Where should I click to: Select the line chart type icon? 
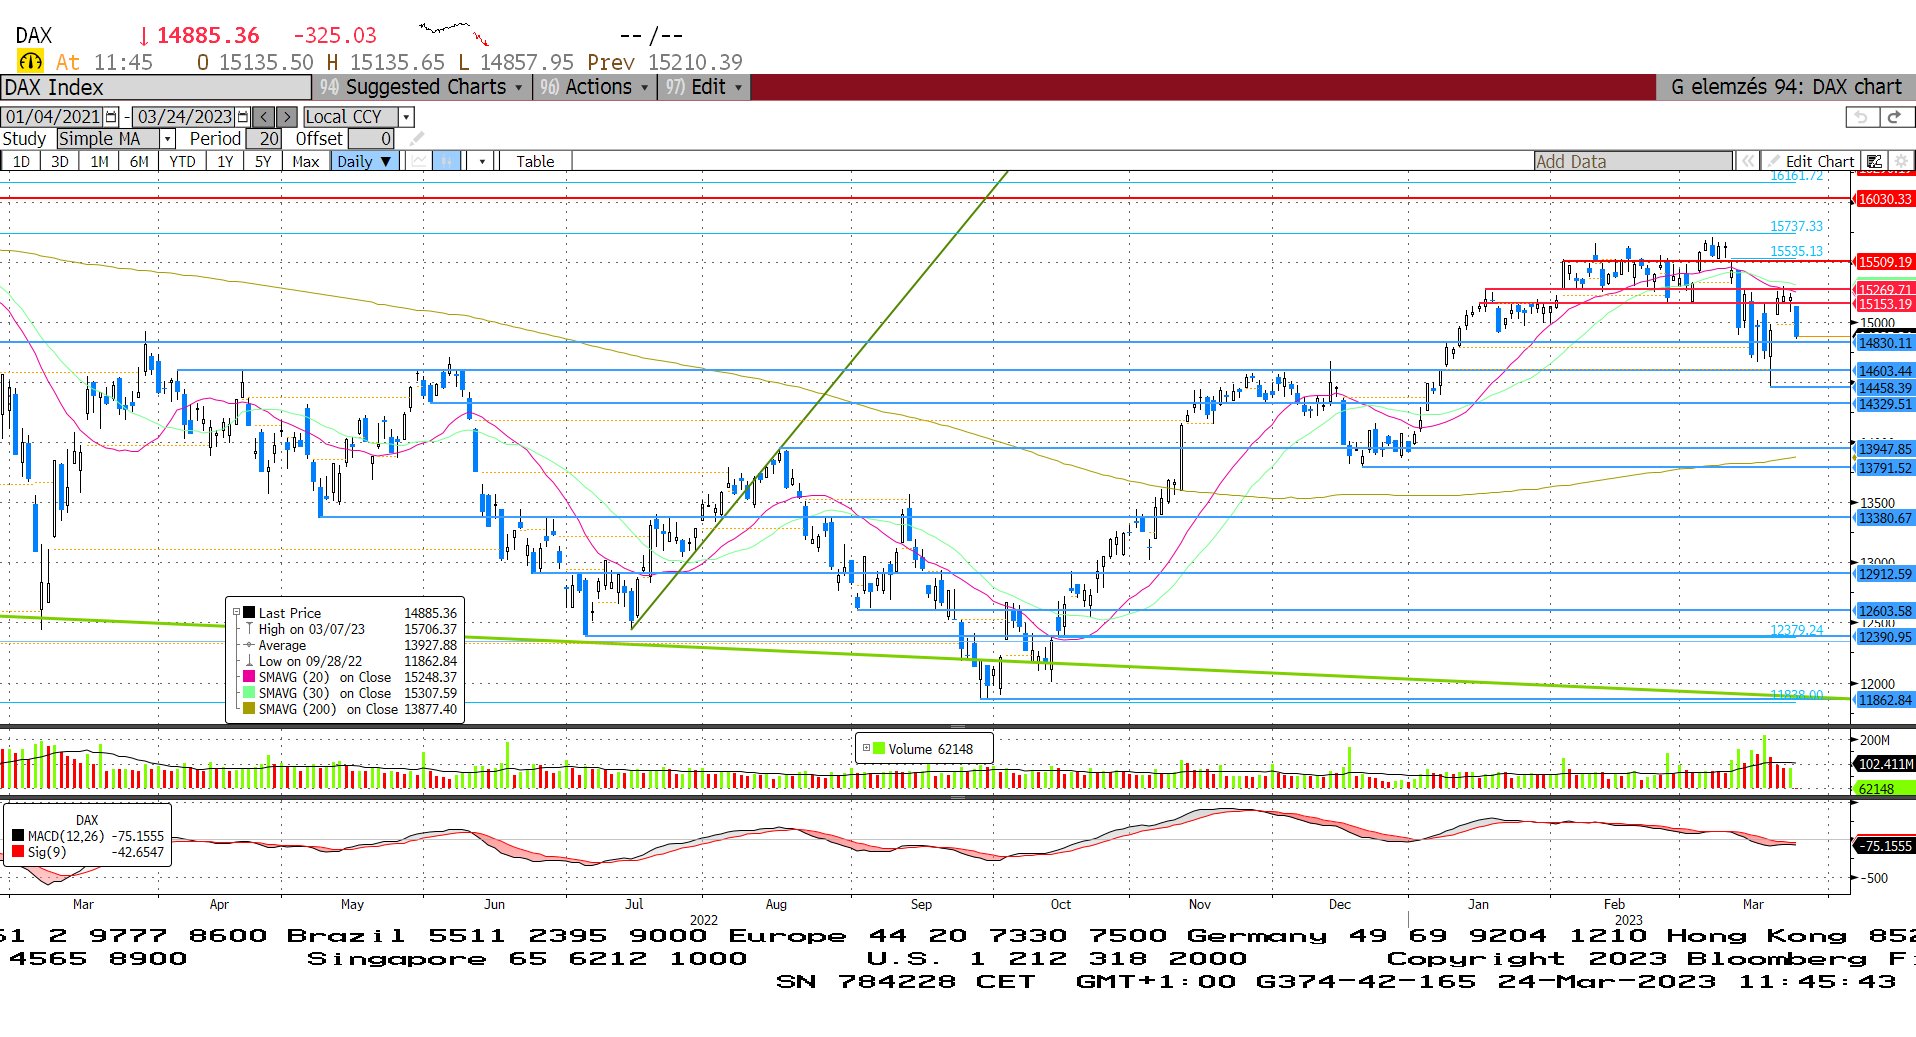[420, 161]
